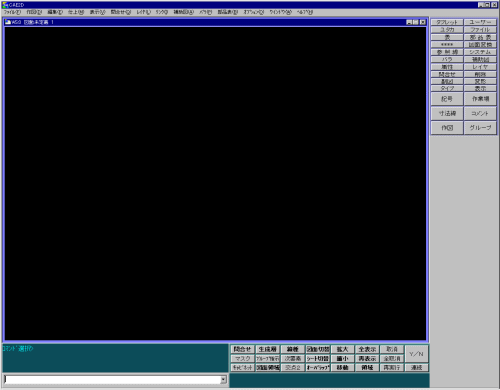
Task: Click the システム button in side panel
Action: click(x=480, y=52)
